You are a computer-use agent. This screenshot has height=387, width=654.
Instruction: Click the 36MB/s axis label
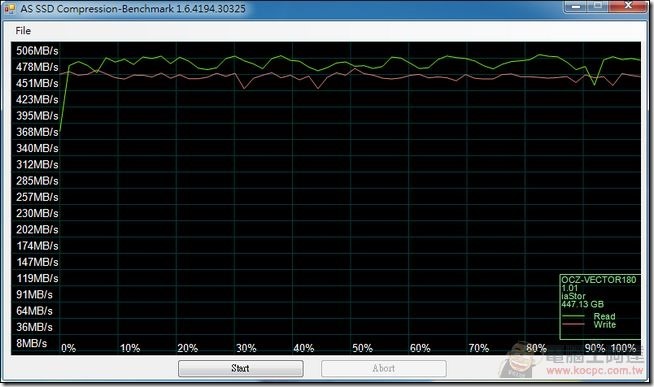point(34,327)
